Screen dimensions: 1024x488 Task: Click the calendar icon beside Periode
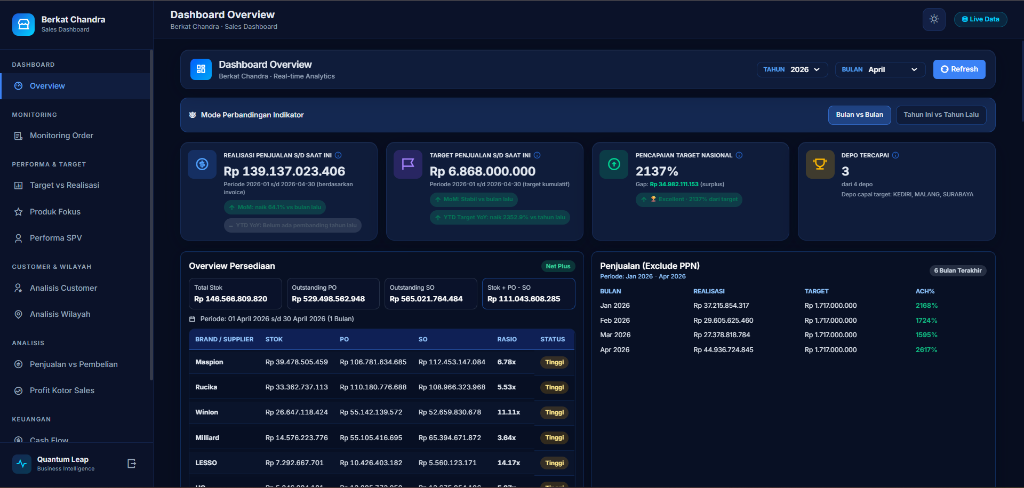coord(192,319)
